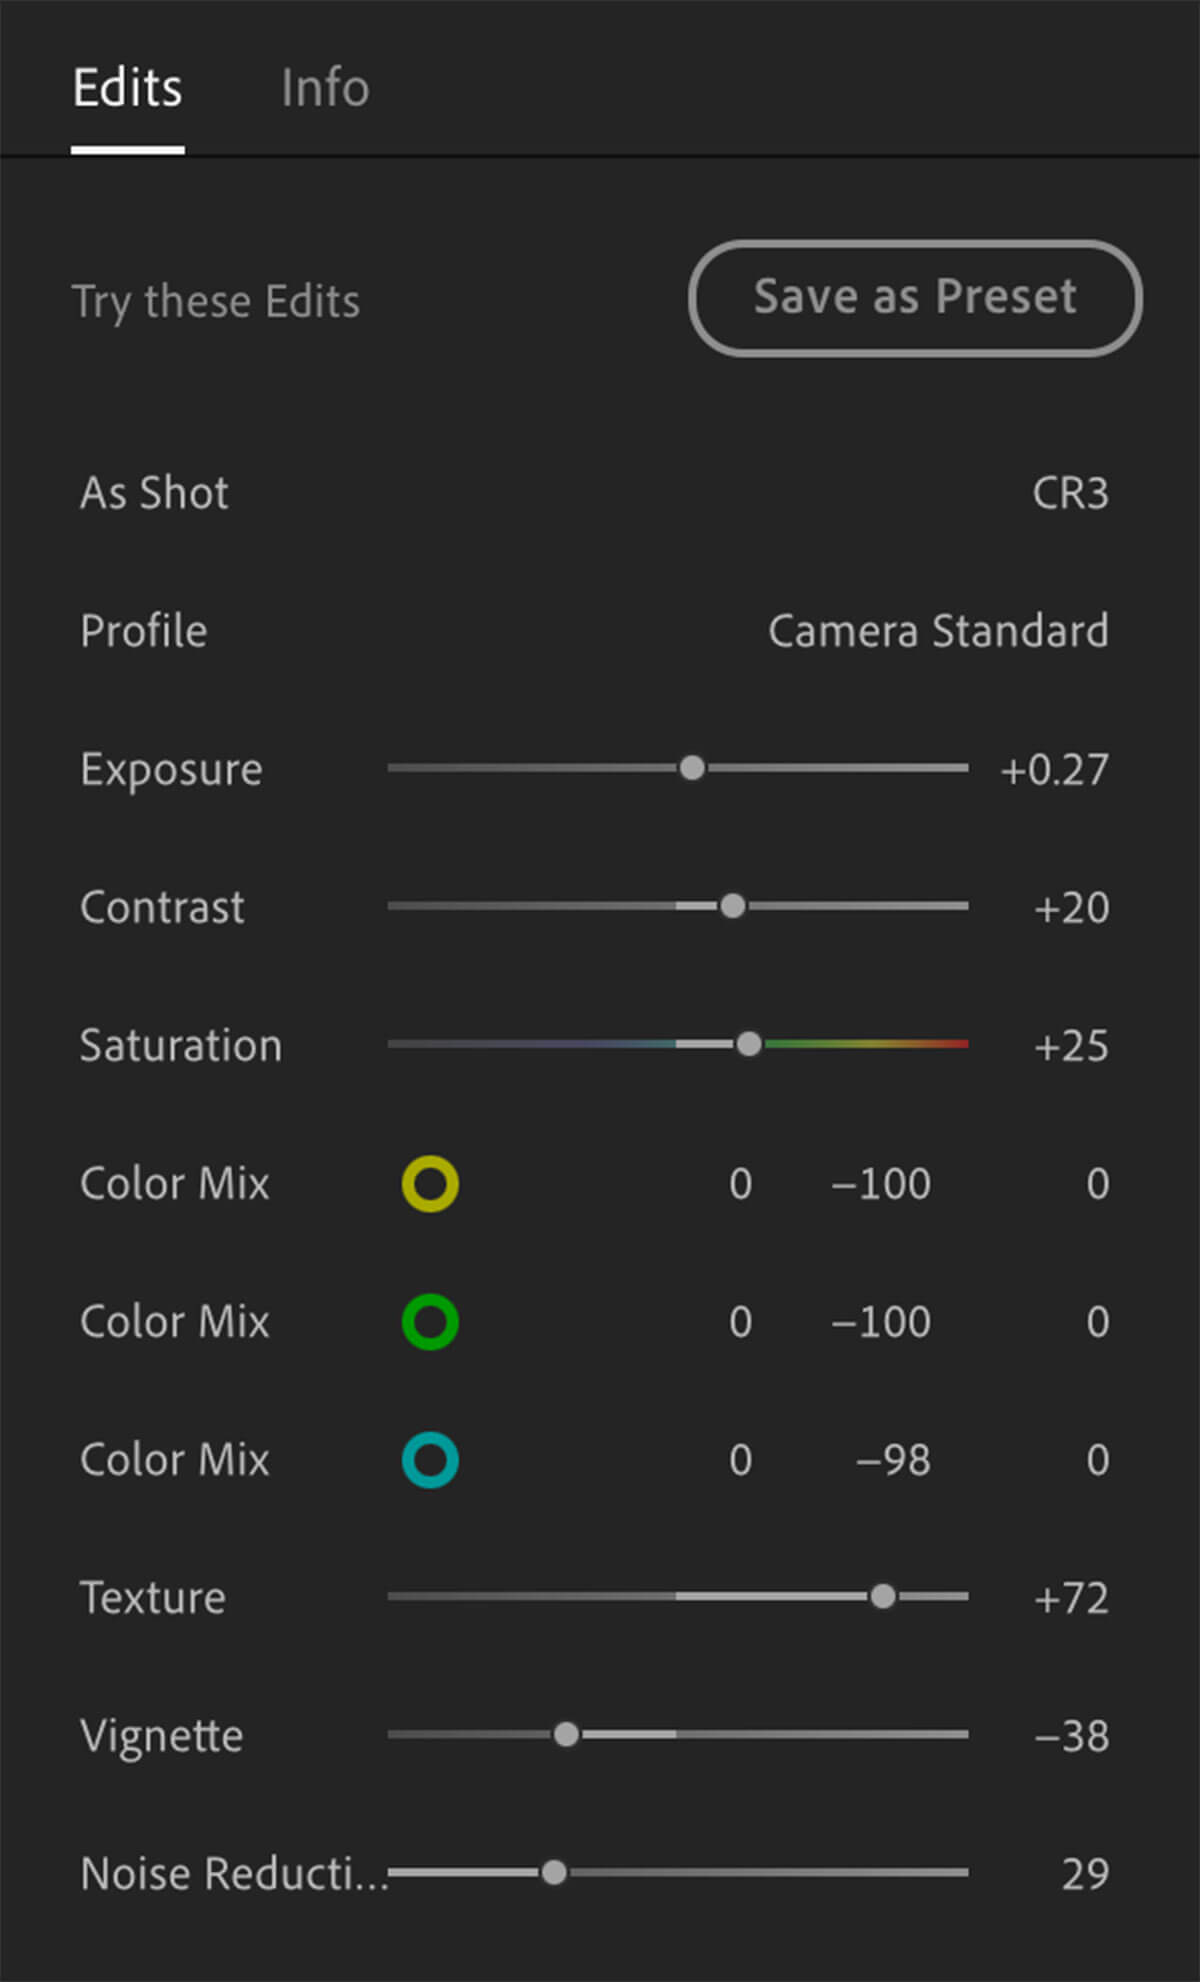Click the Try these Edits label
1200x1982 pixels.
[216, 301]
